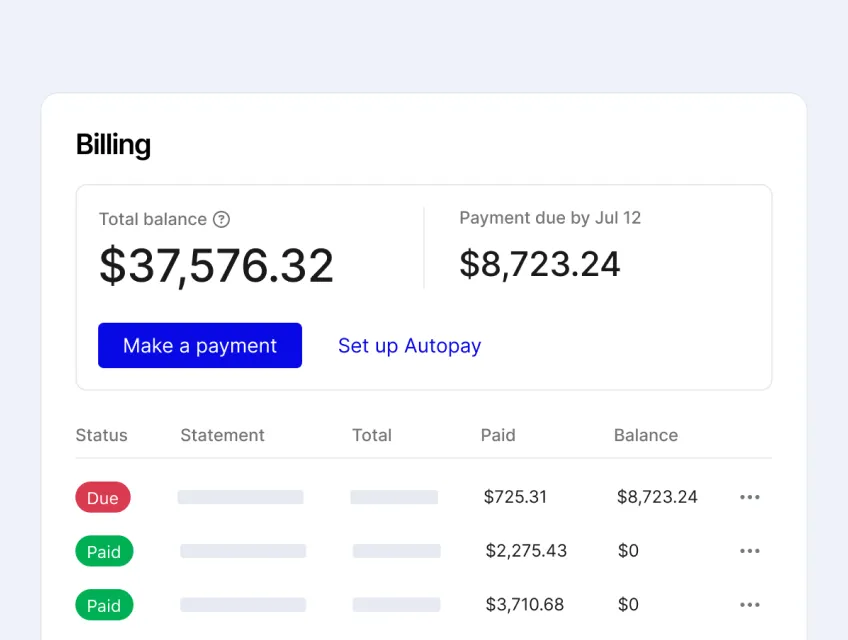
Task: Click the Billing page heading
Action: point(112,144)
